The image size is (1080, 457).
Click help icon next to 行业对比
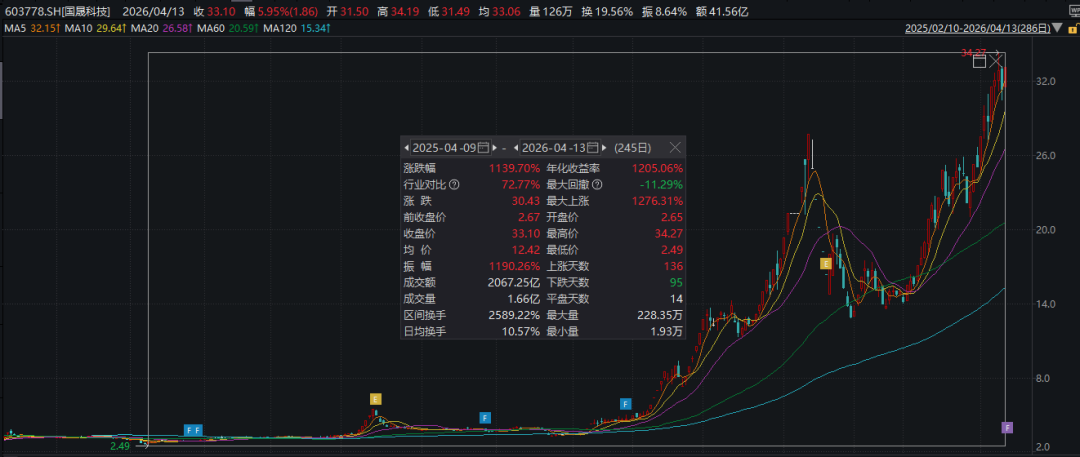pyautogui.click(x=454, y=185)
